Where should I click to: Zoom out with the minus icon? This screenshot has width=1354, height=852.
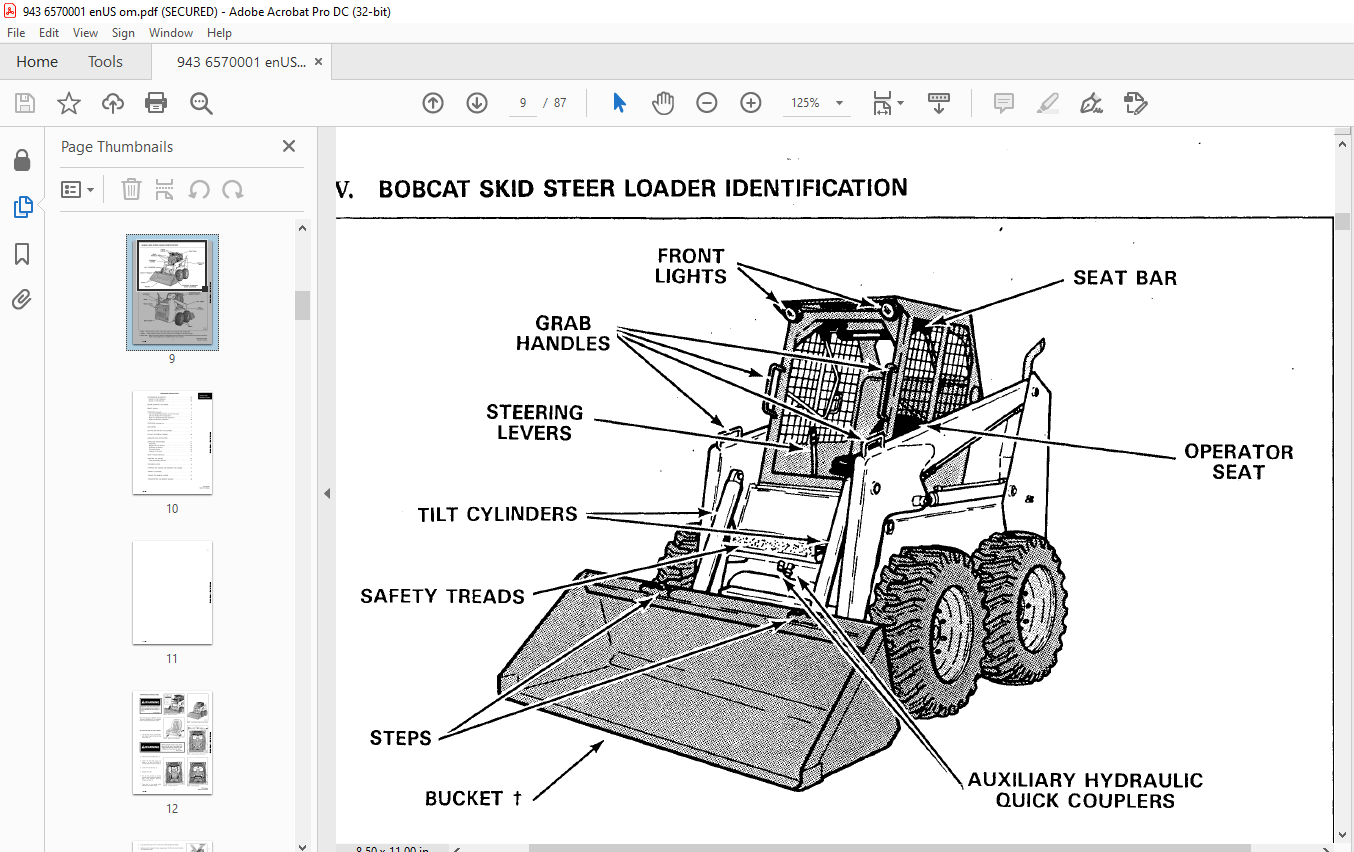(707, 103)
